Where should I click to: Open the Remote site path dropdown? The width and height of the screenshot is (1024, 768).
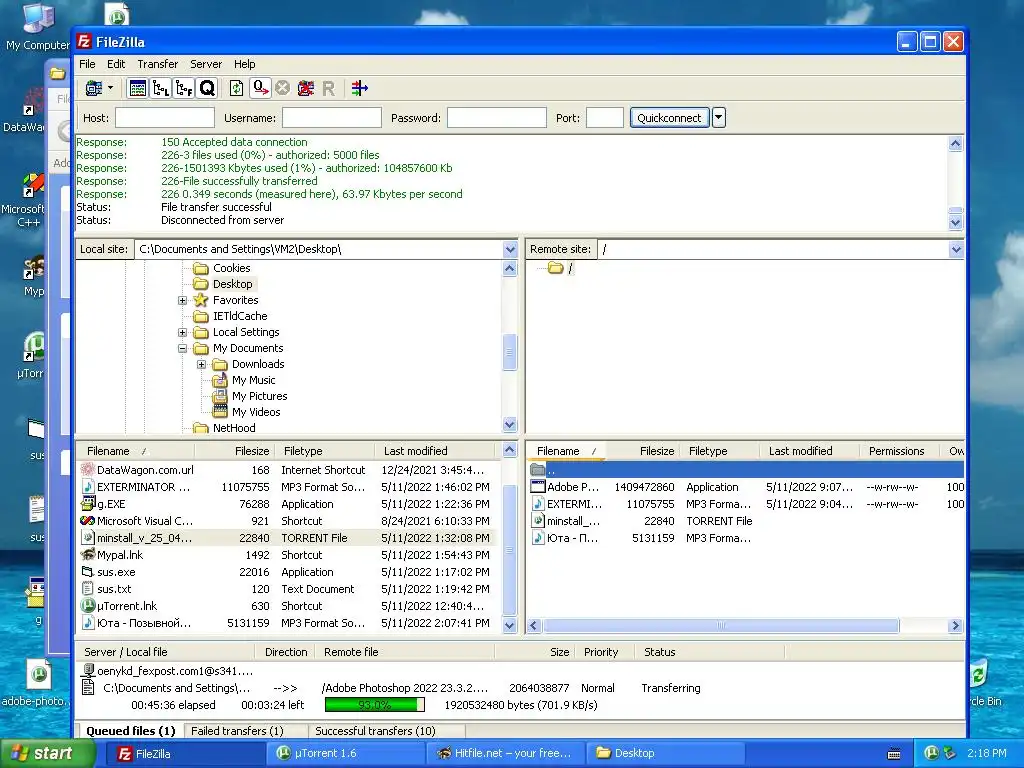point(956,249)
